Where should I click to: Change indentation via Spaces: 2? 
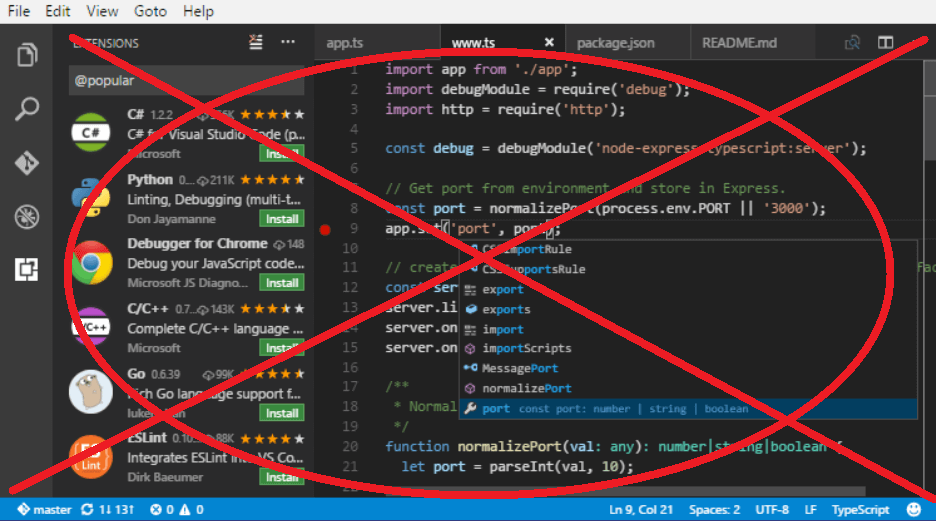[714, 510]
